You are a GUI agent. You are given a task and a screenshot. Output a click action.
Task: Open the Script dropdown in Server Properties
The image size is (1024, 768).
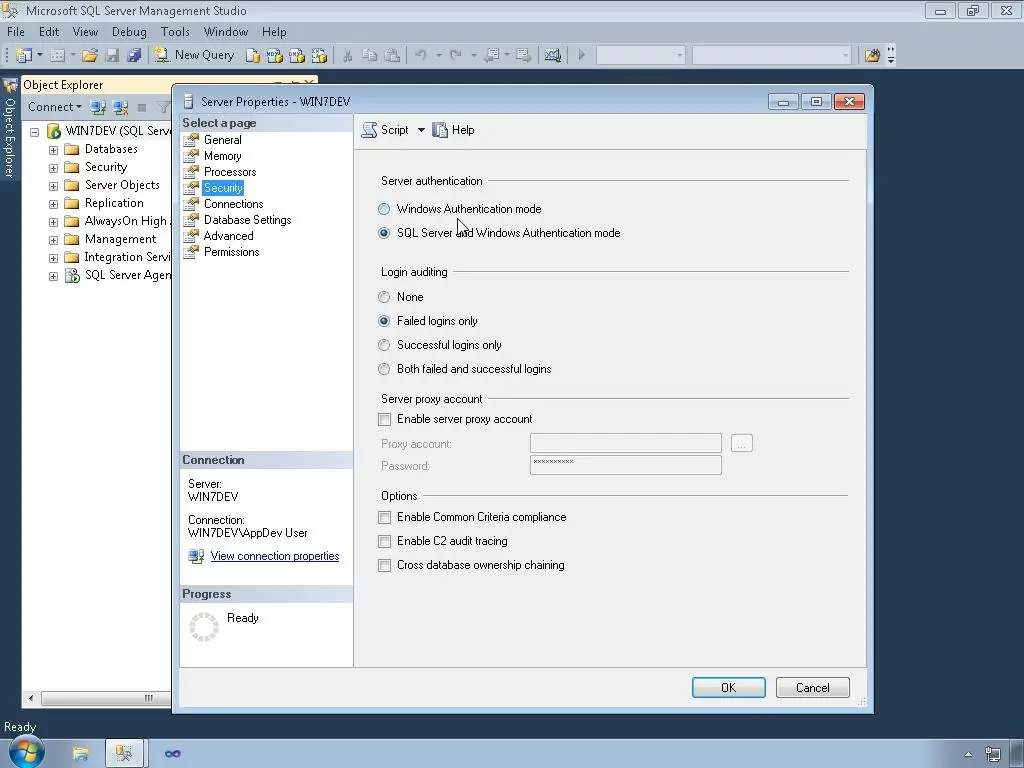pyautogui.click(x=419, y=129)
